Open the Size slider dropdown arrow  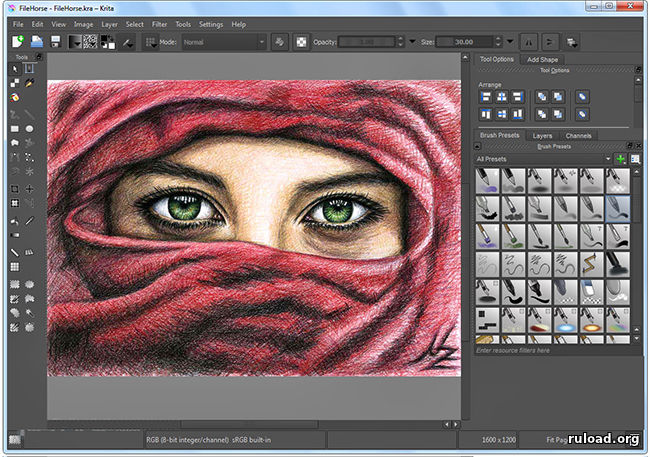512,42
